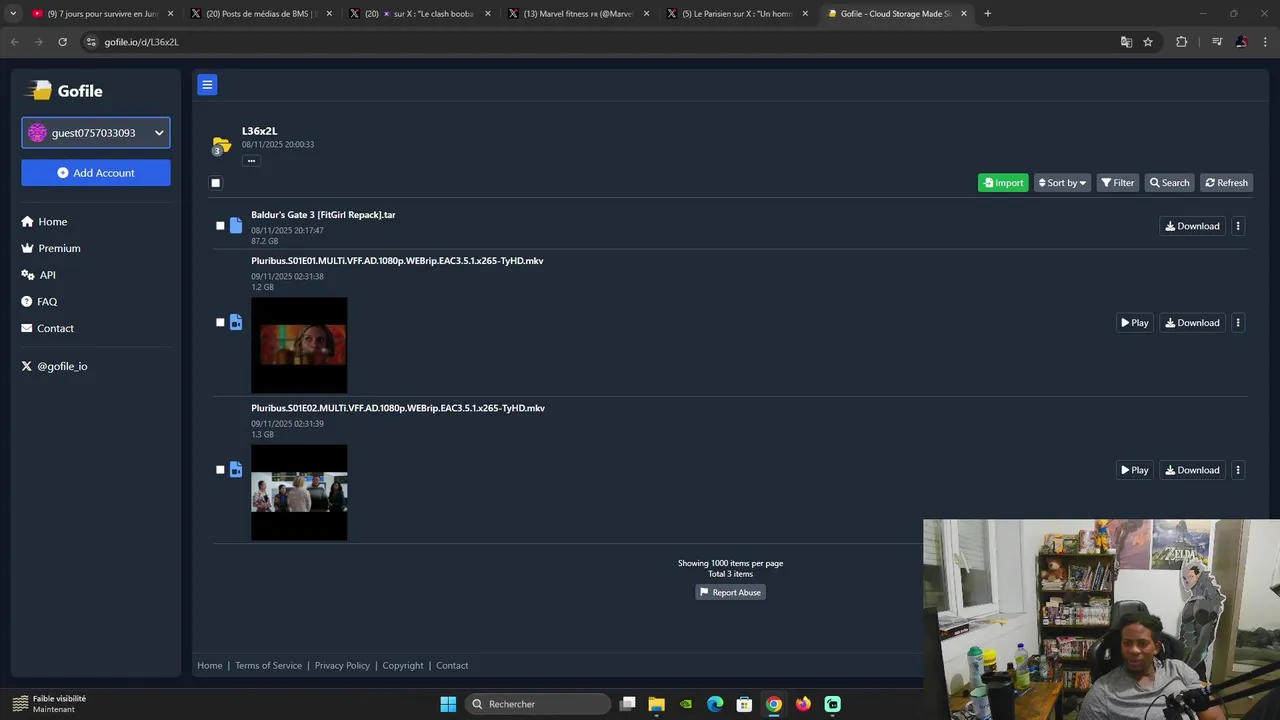Open the Pluribus S01E01 video thumbnail
Viewport: 1280px width, 720px height.
point(299,345)
